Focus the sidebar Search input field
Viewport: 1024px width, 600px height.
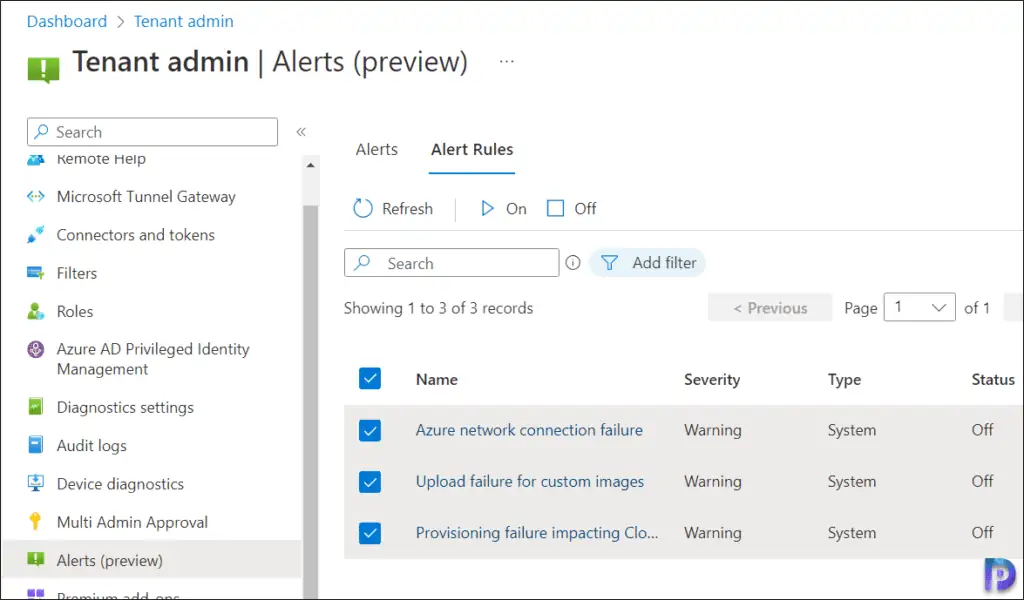152,132
